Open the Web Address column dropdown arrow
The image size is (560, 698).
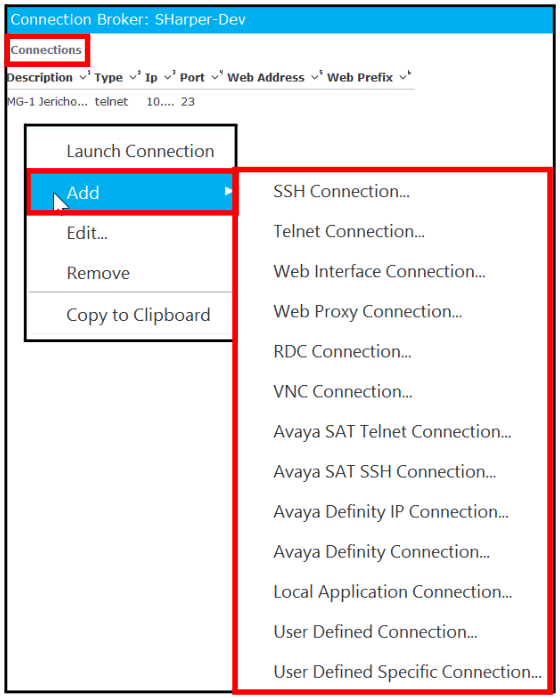pyautogui.click(x=315, y=77)
